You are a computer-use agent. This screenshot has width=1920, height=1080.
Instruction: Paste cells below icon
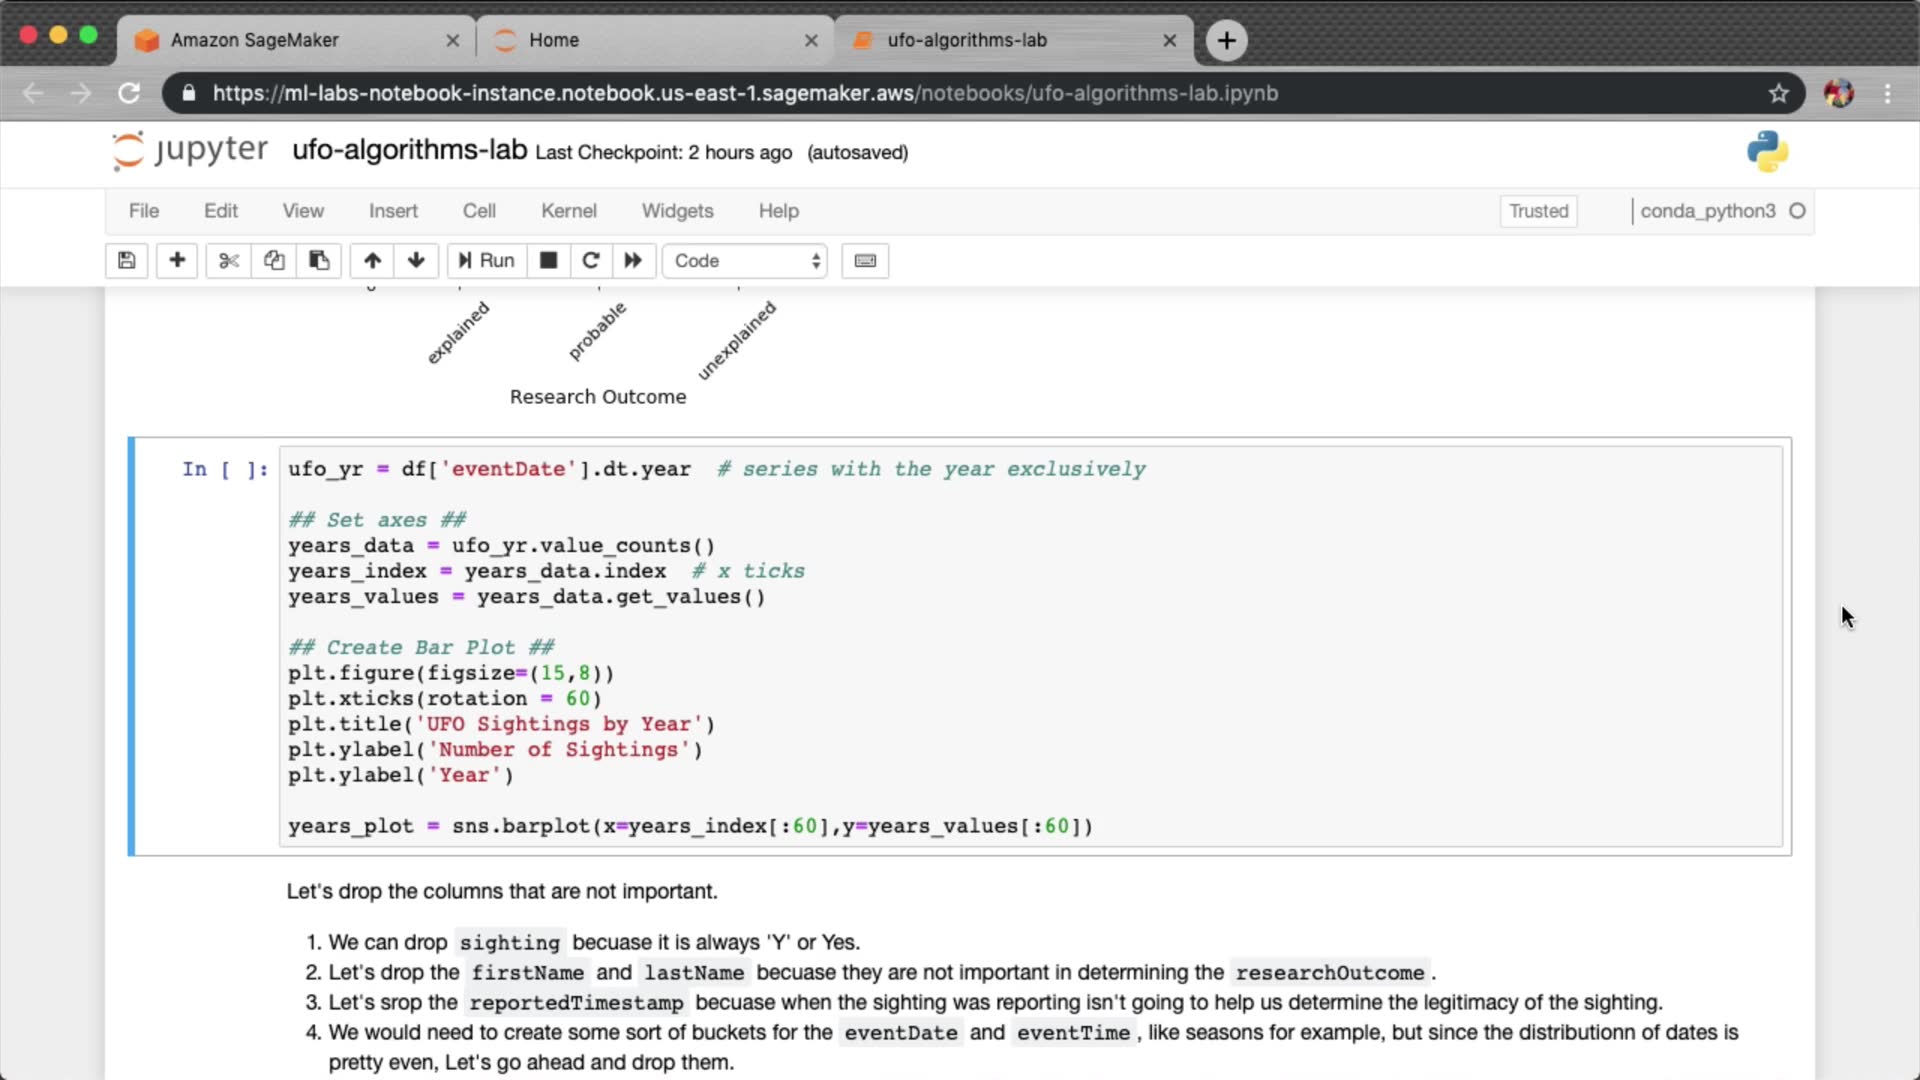tap(319, 261)
